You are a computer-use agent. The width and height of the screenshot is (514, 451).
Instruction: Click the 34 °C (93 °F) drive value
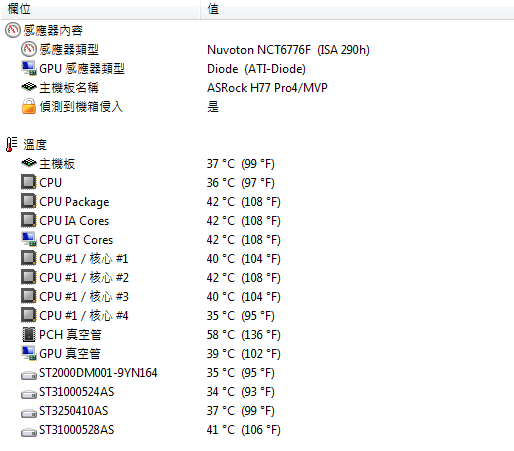click(x=241, y=392)
